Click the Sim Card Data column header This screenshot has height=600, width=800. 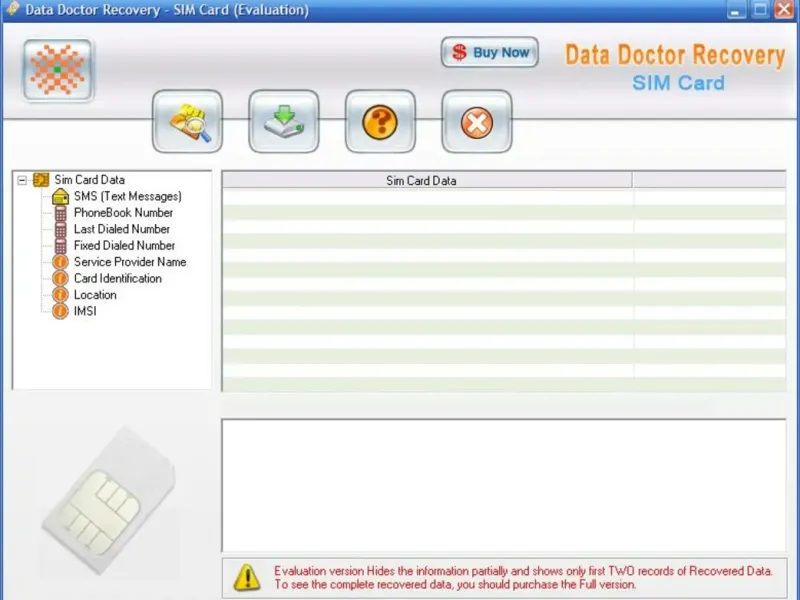427,180
